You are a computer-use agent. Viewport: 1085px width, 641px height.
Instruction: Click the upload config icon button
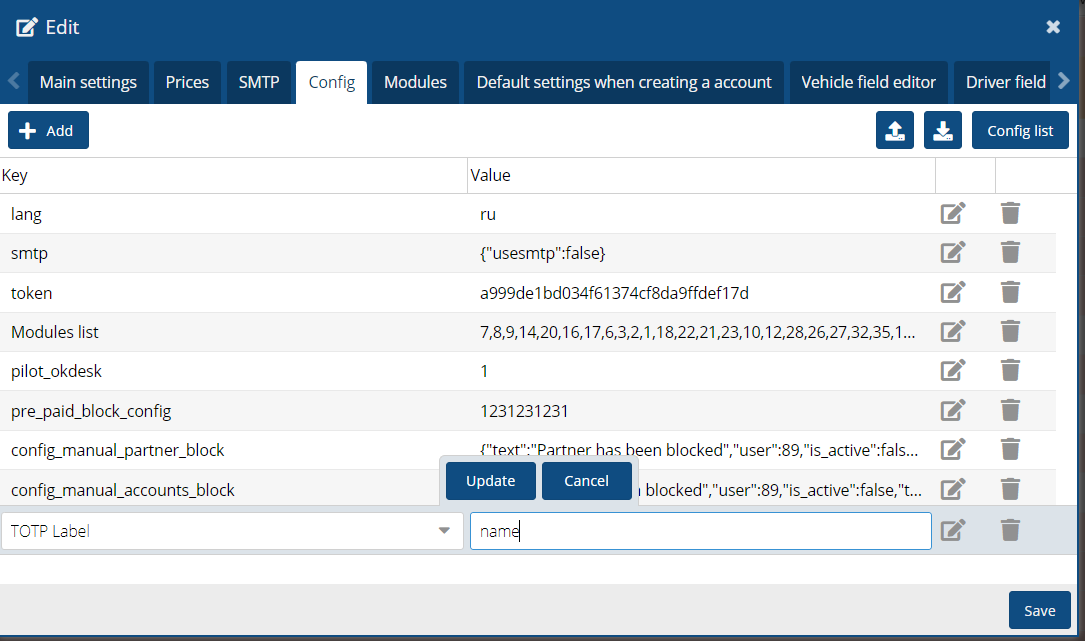coord(894,131)
